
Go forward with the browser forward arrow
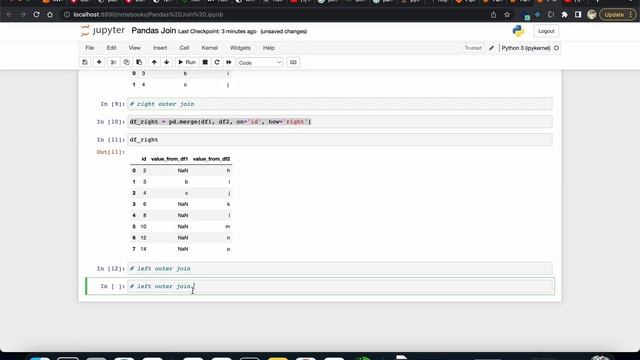pos(23,14)
